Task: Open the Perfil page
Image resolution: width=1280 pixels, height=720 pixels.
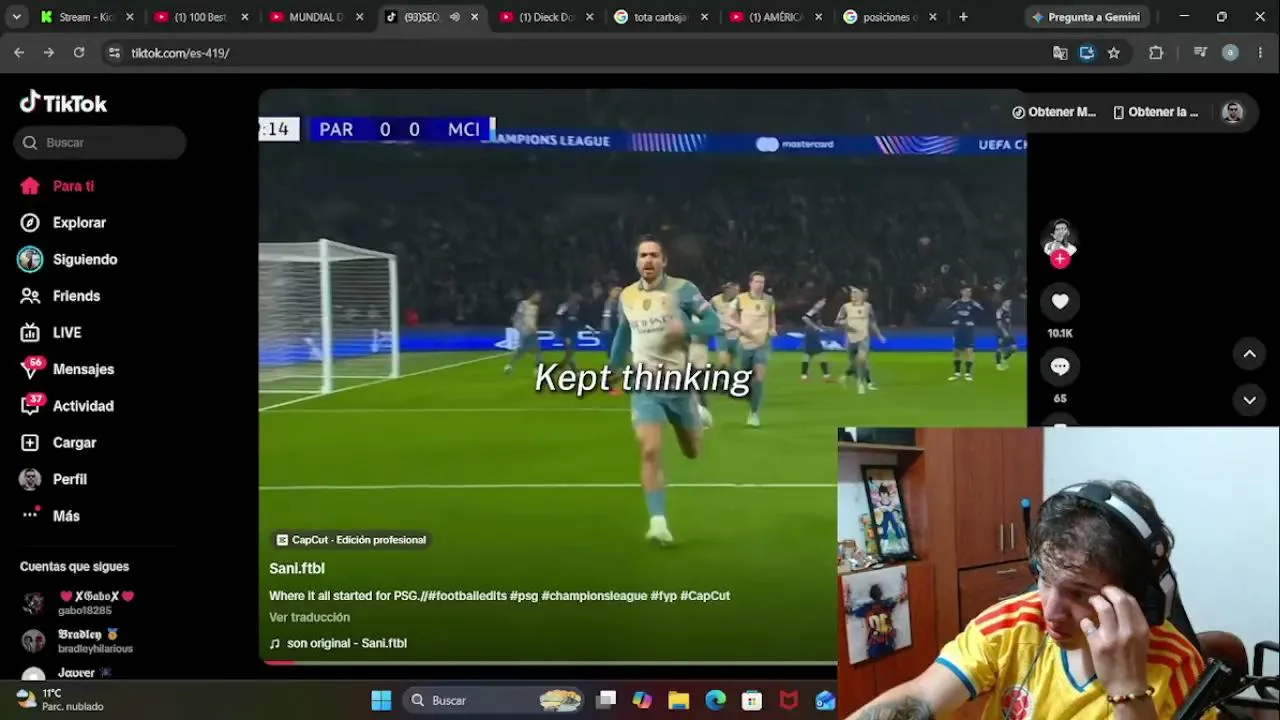Action: (x=53, y=479)
